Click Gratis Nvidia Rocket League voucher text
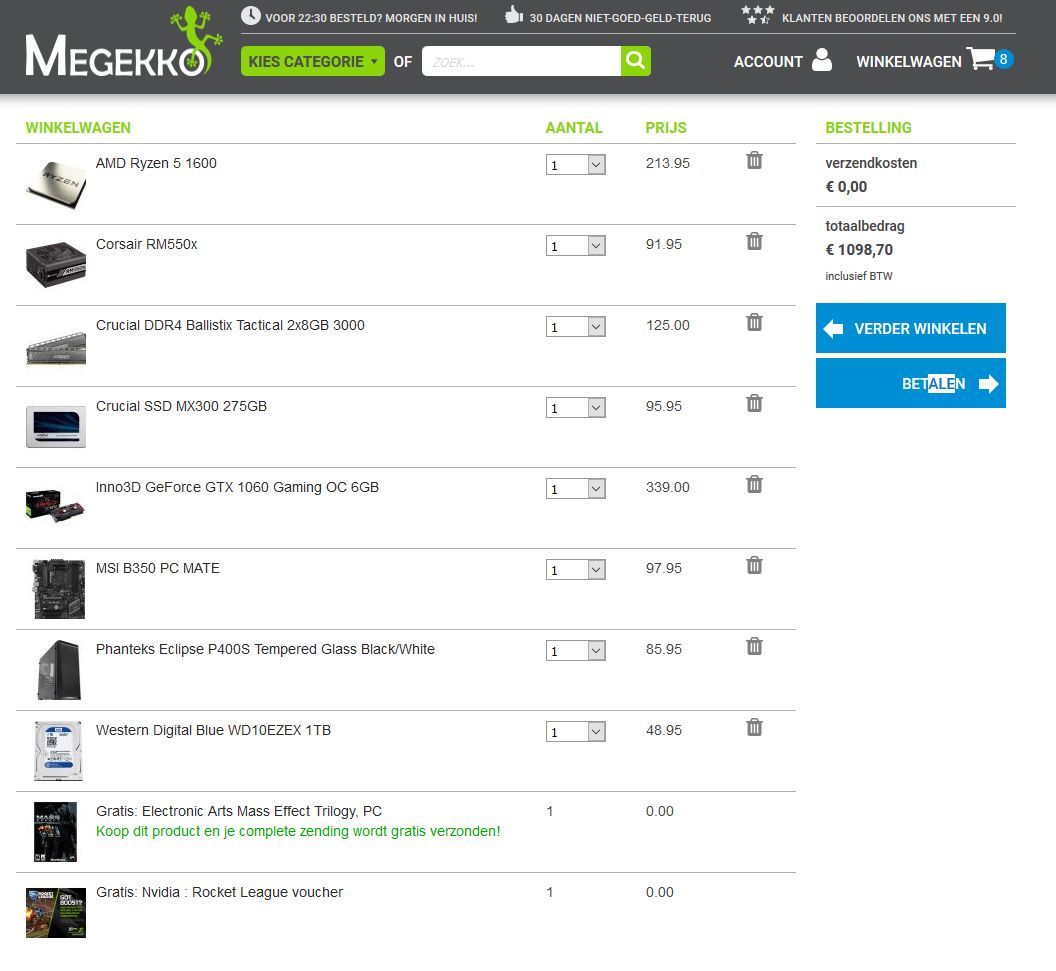Viewport: 1056px width, 971px height. (x=219, y=892)
